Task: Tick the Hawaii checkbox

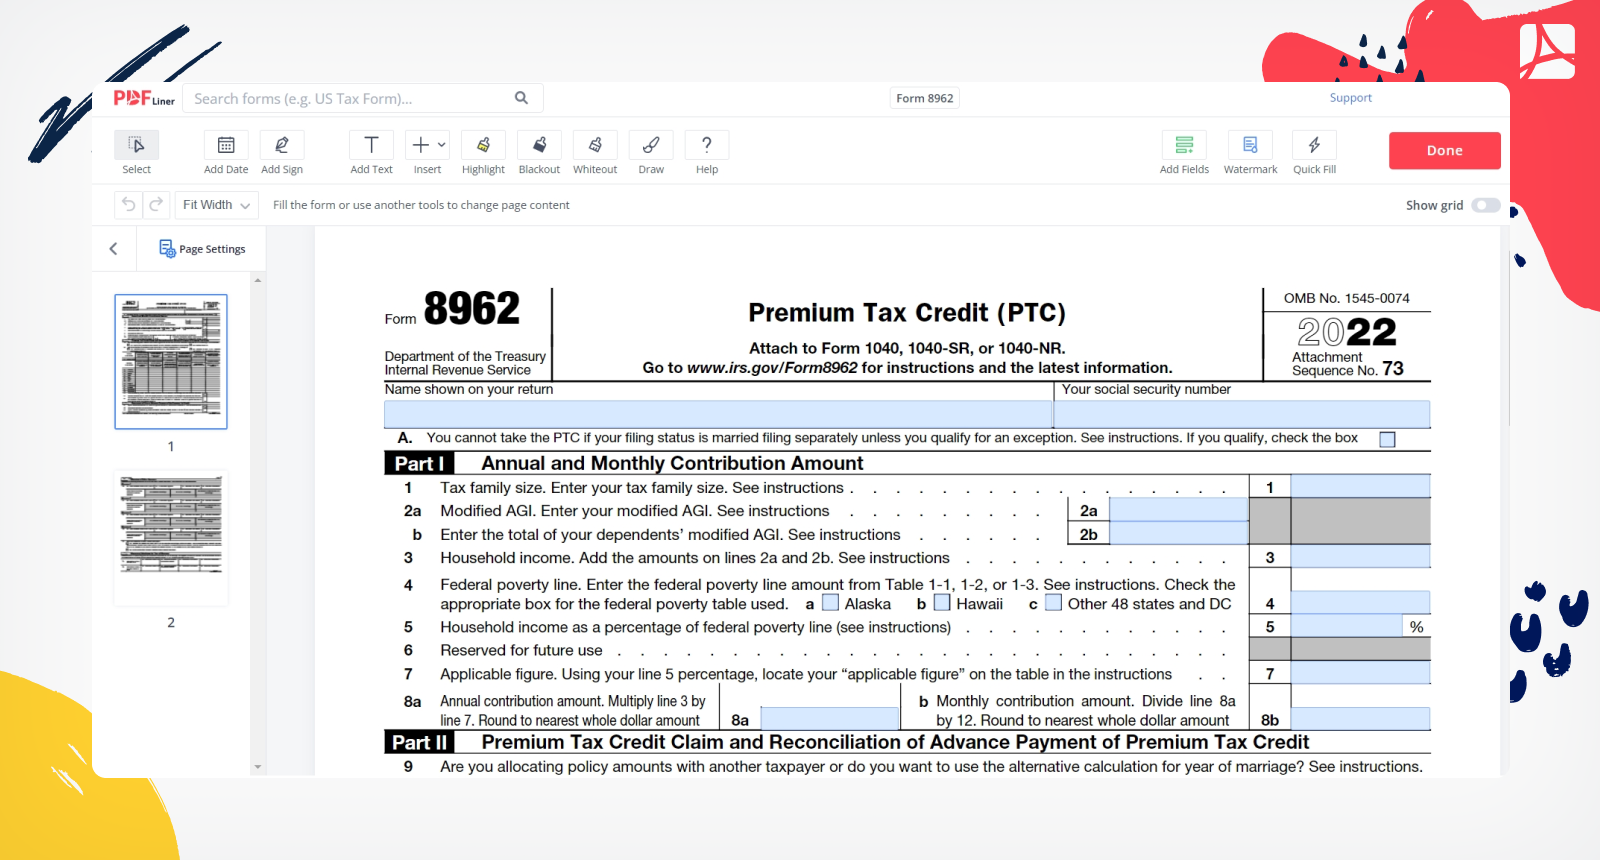Action: pos(941,603)
